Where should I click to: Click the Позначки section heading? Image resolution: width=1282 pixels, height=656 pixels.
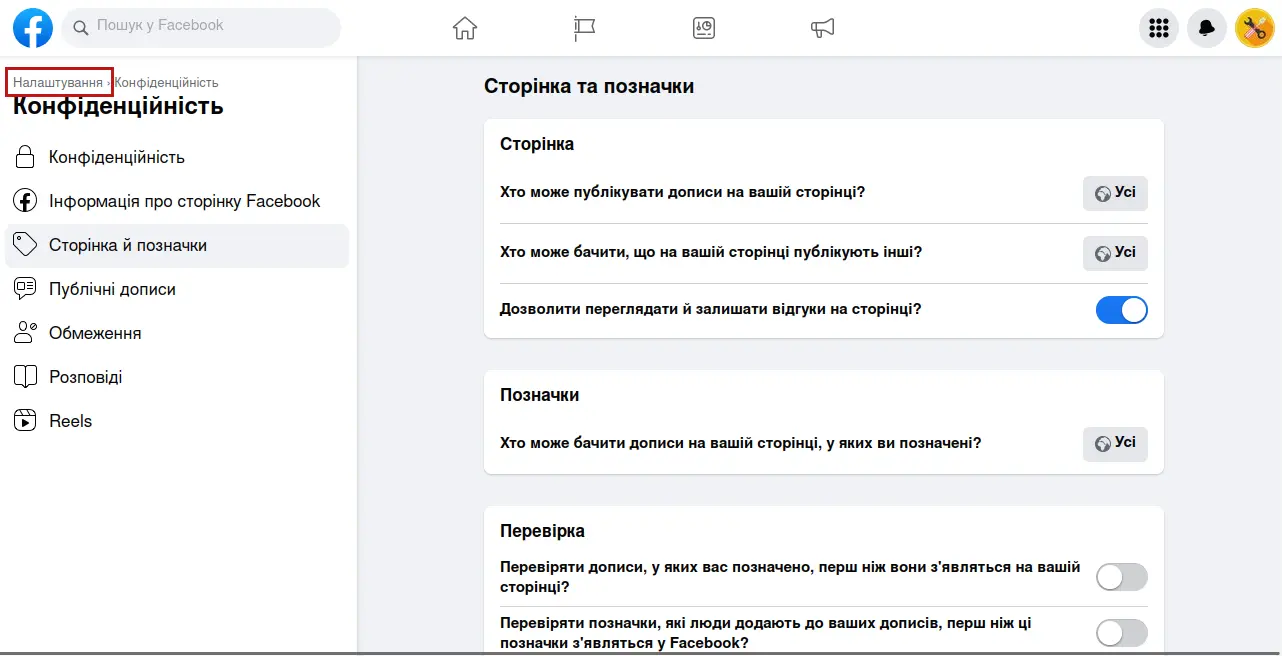tap(539, 395)
